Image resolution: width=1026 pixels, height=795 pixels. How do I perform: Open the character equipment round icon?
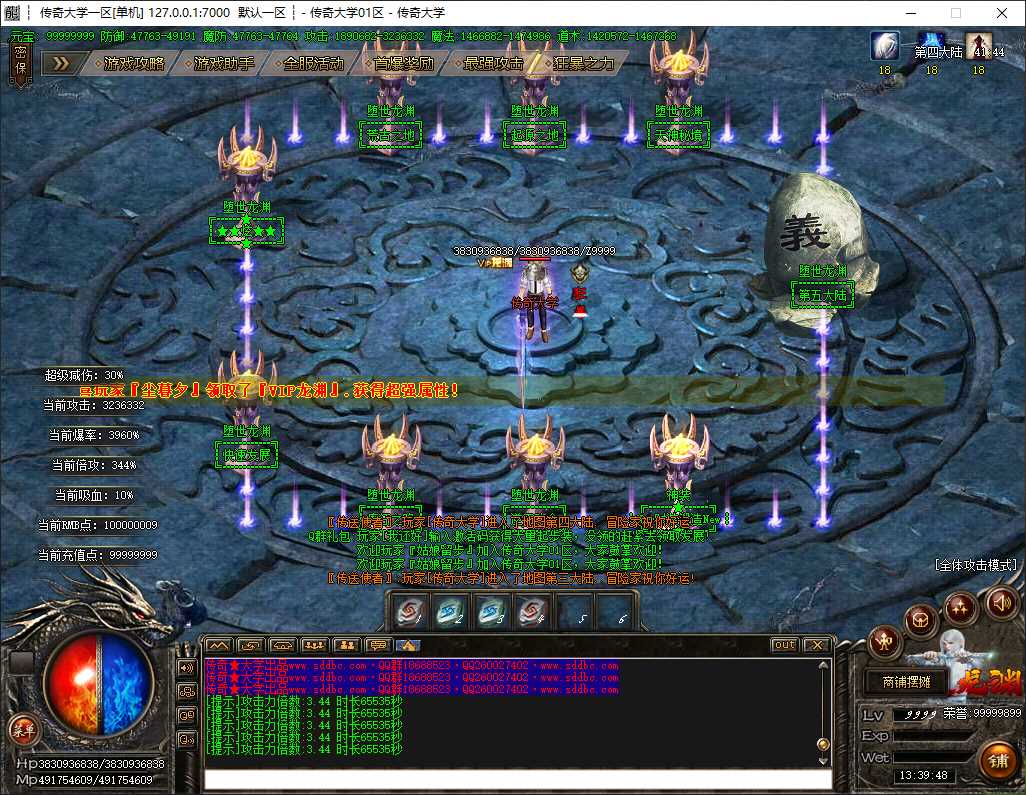coord(885,642)
